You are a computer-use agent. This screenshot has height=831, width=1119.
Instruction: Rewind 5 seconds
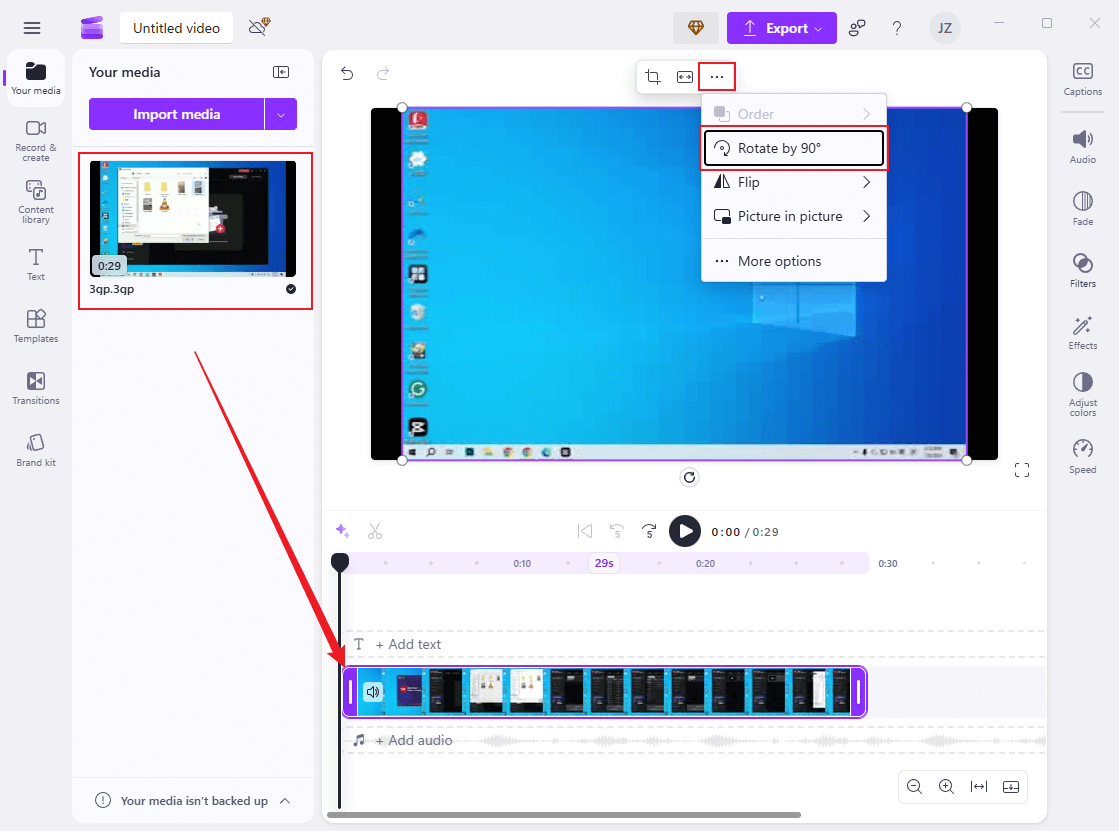click(x=617, y=531)
